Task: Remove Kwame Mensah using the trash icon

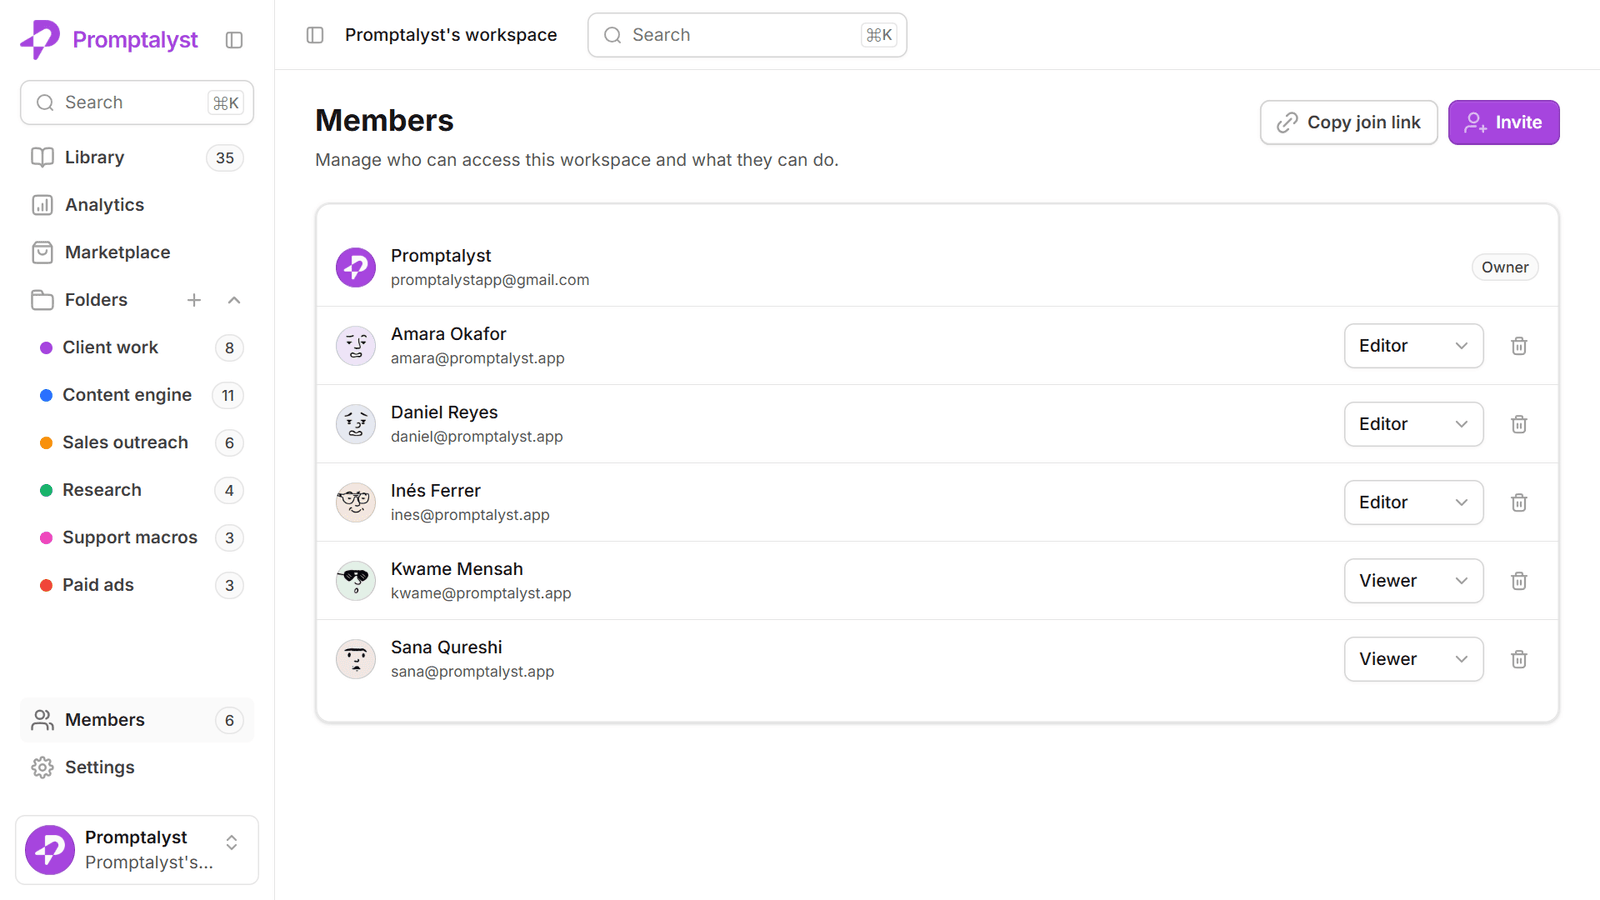Action: pyautogui.click(x=1519, y=581)
